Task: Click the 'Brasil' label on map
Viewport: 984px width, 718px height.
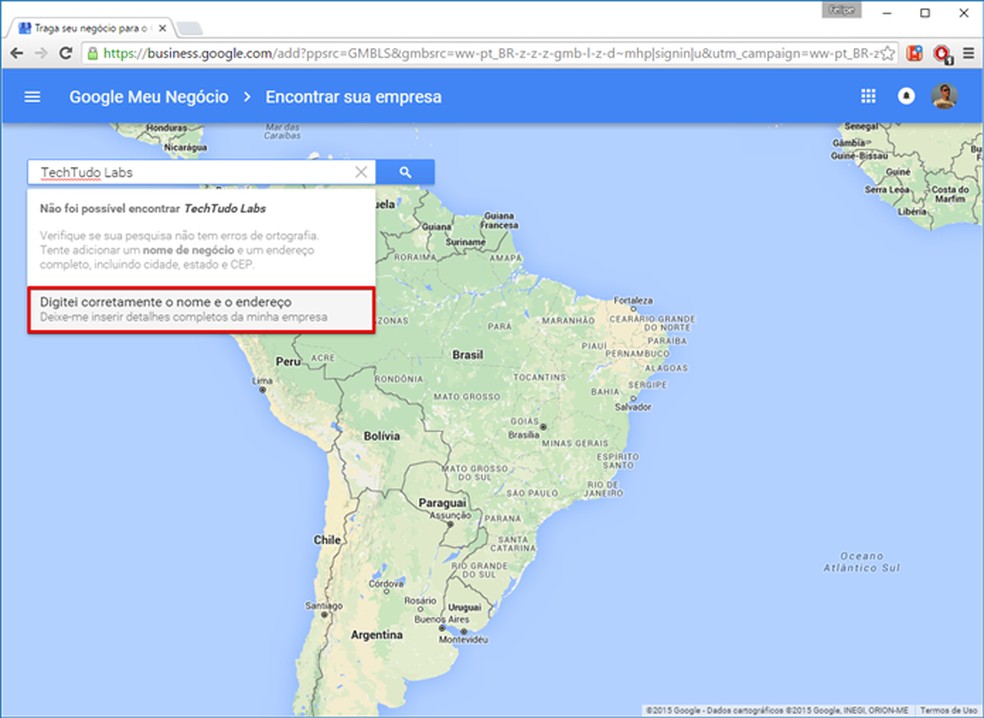Action: pyautogui.click(x=468, y=355)
